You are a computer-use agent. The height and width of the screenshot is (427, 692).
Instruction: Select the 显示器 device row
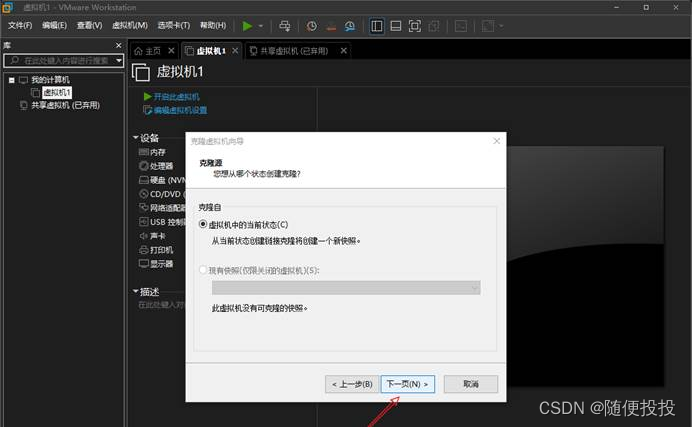156,264
